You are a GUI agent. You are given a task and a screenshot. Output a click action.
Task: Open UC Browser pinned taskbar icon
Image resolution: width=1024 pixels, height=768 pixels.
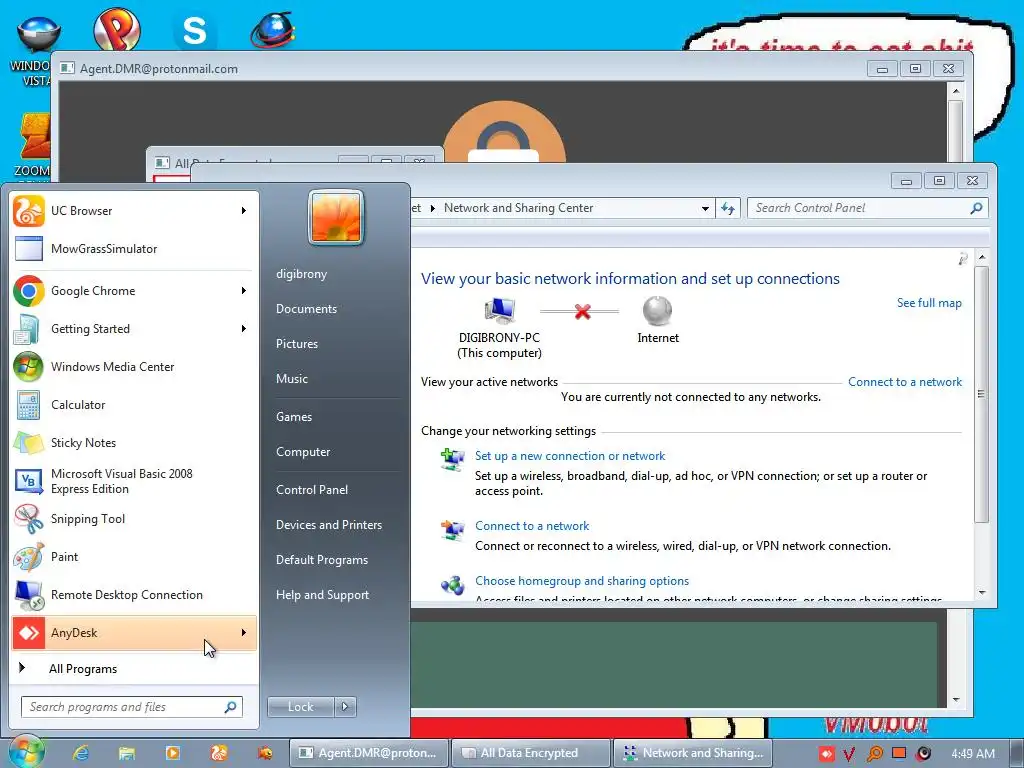click(x=219, y=753)
